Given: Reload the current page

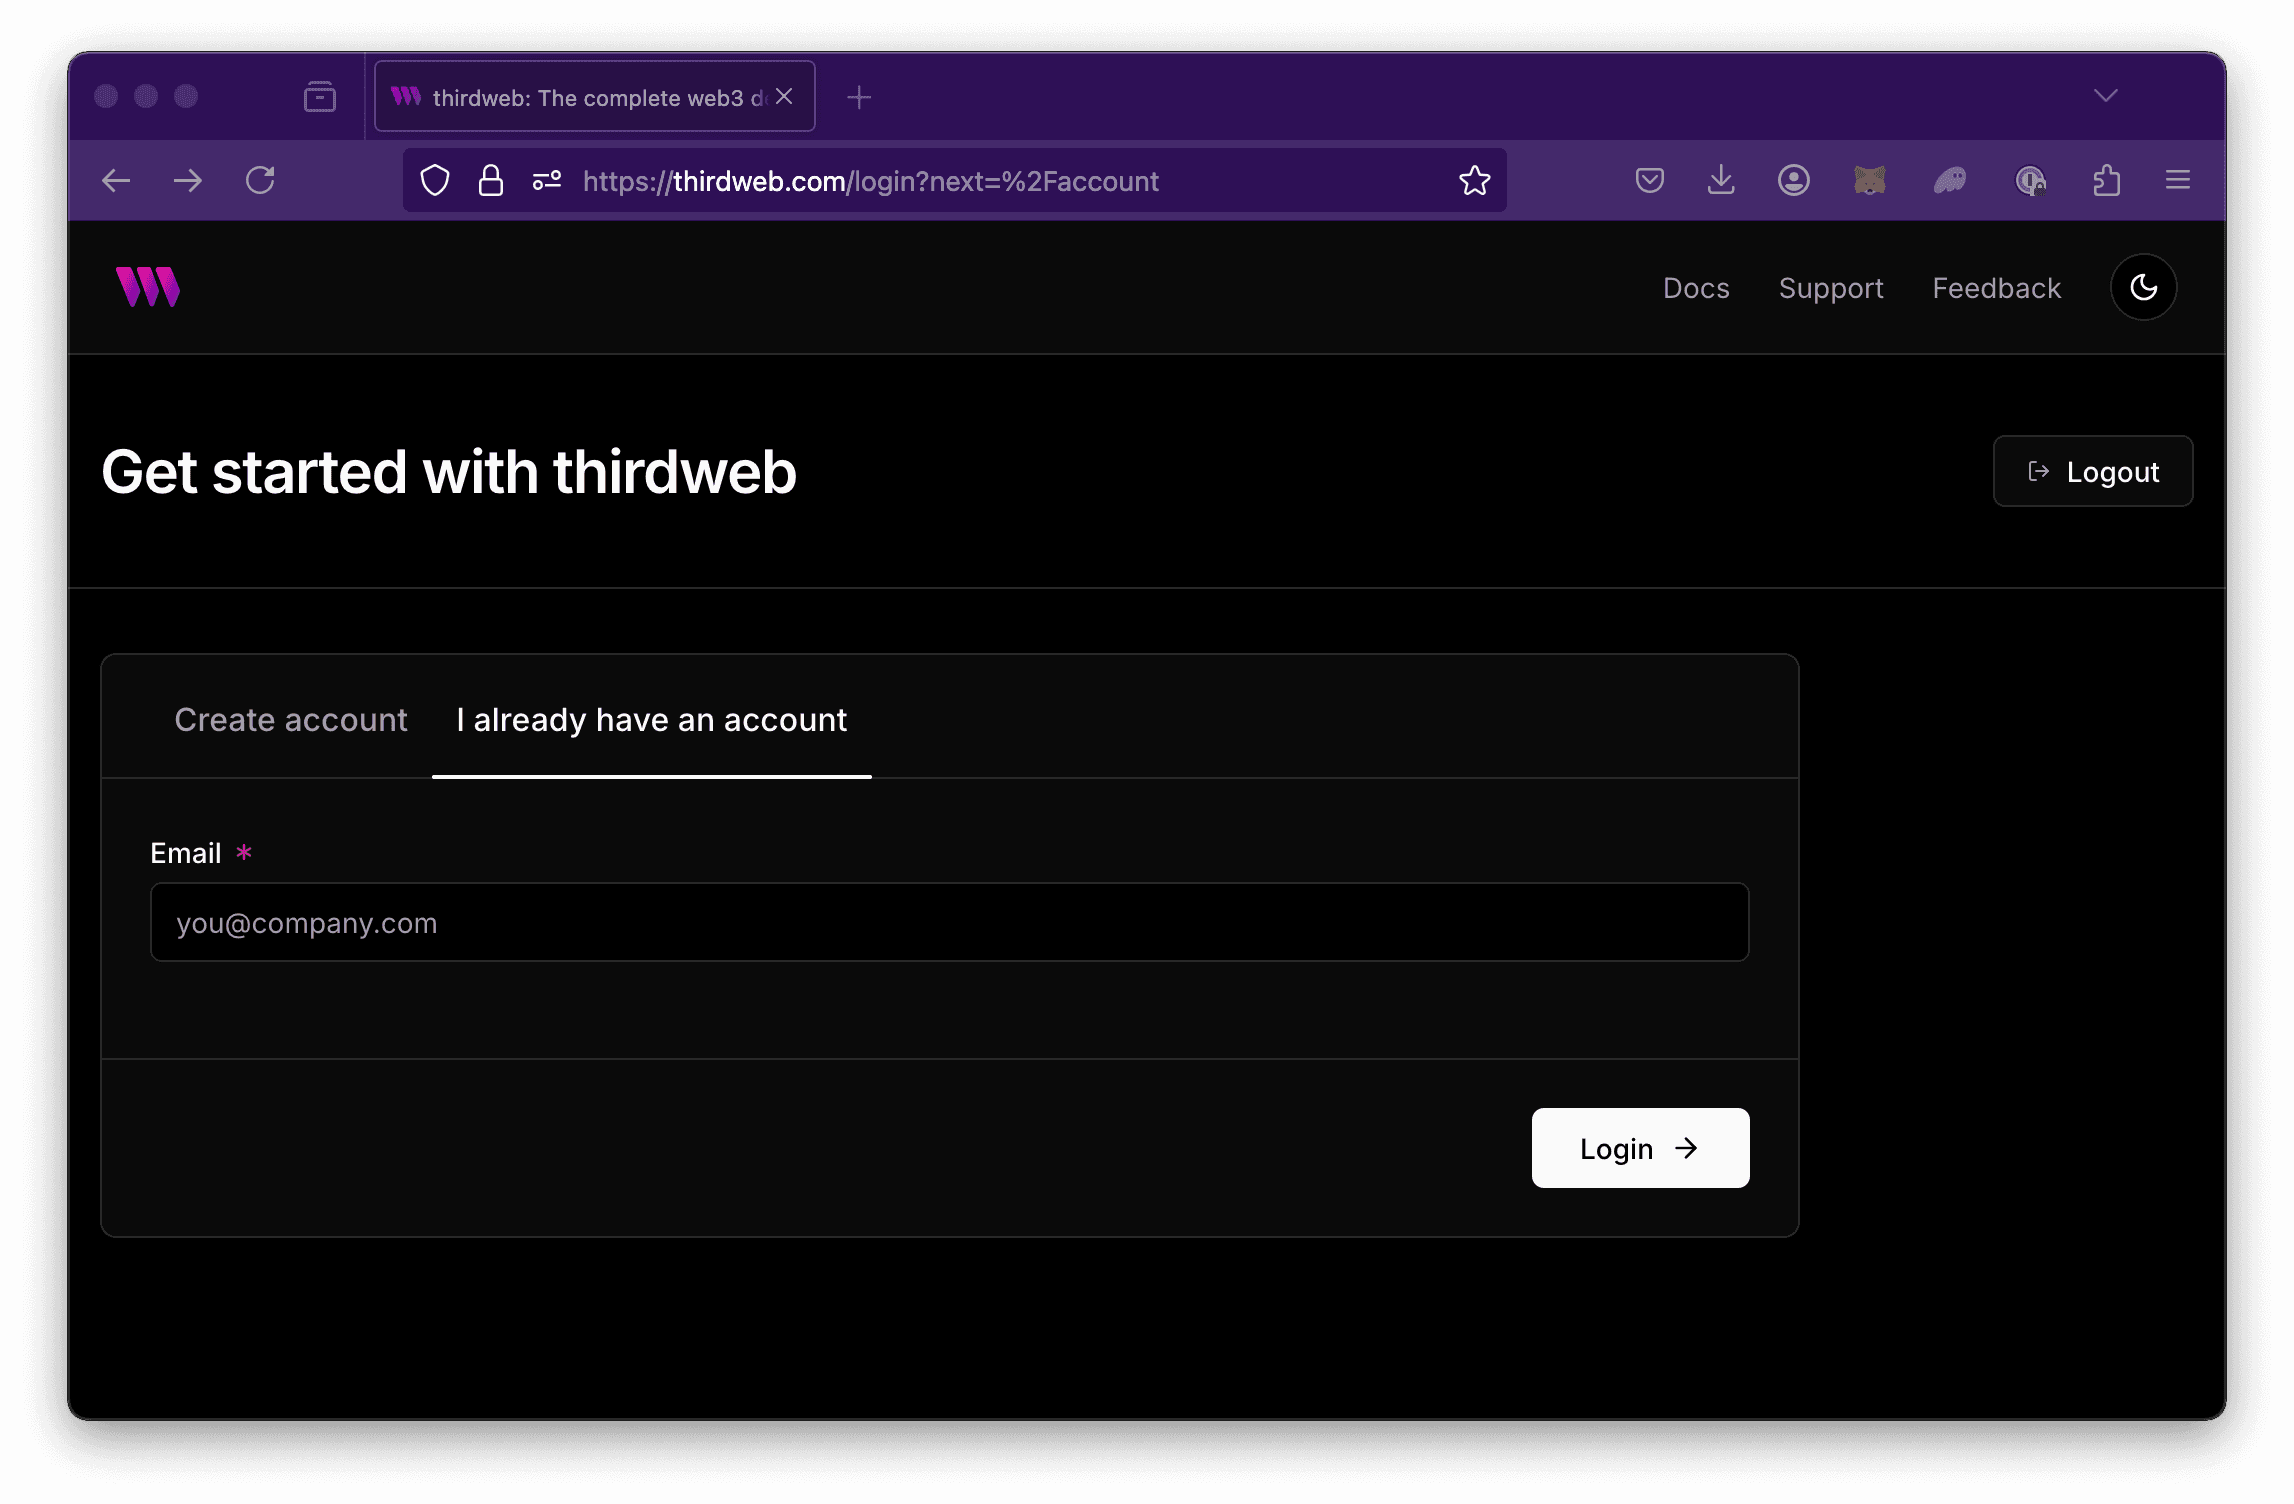Looking at the screenshot, I should [260, 181].
